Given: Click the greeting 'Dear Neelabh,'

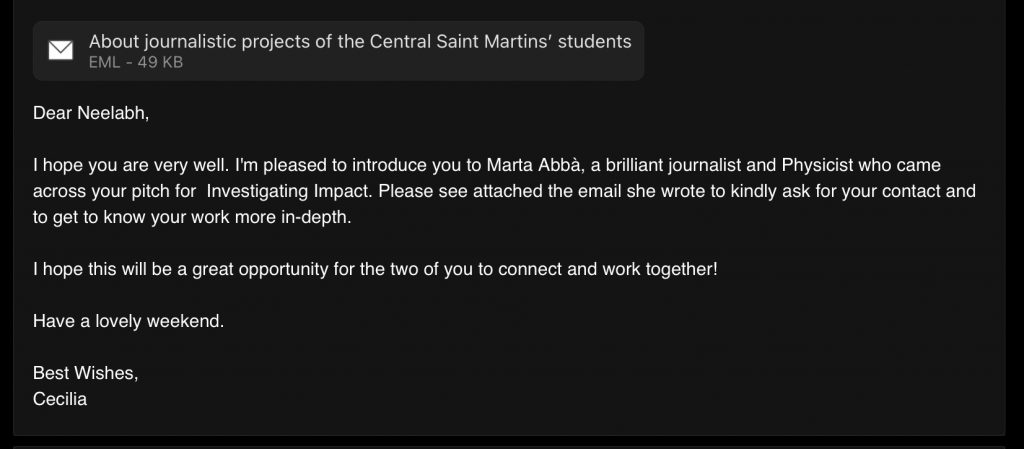Looking at the screenshot, I should click(x=91, y=113).
